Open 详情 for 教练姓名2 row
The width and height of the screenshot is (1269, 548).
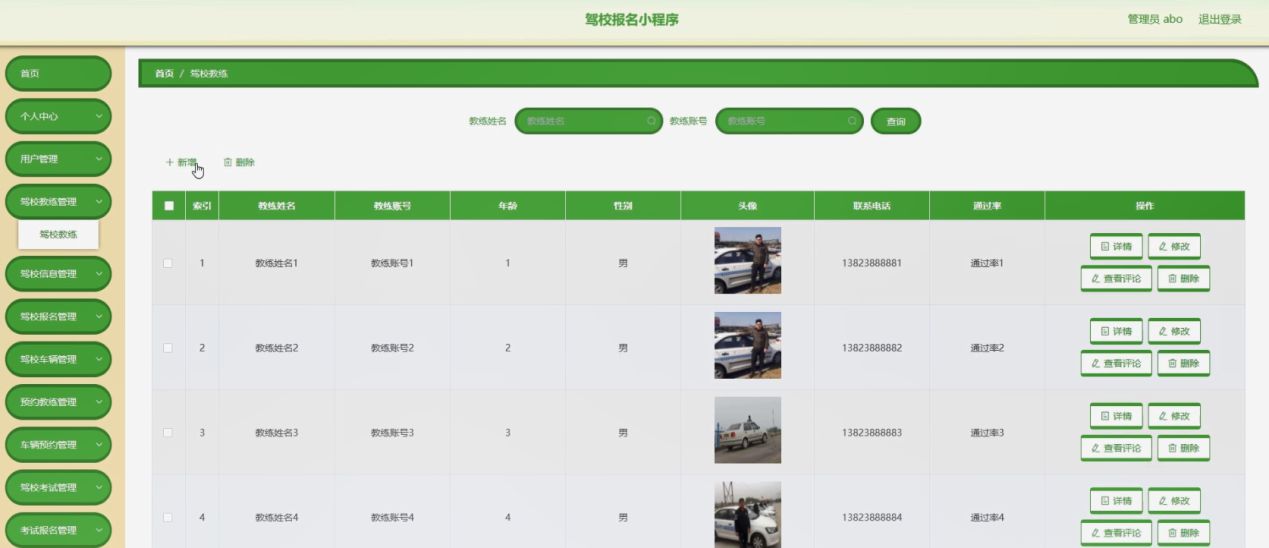click(1116, 331)
